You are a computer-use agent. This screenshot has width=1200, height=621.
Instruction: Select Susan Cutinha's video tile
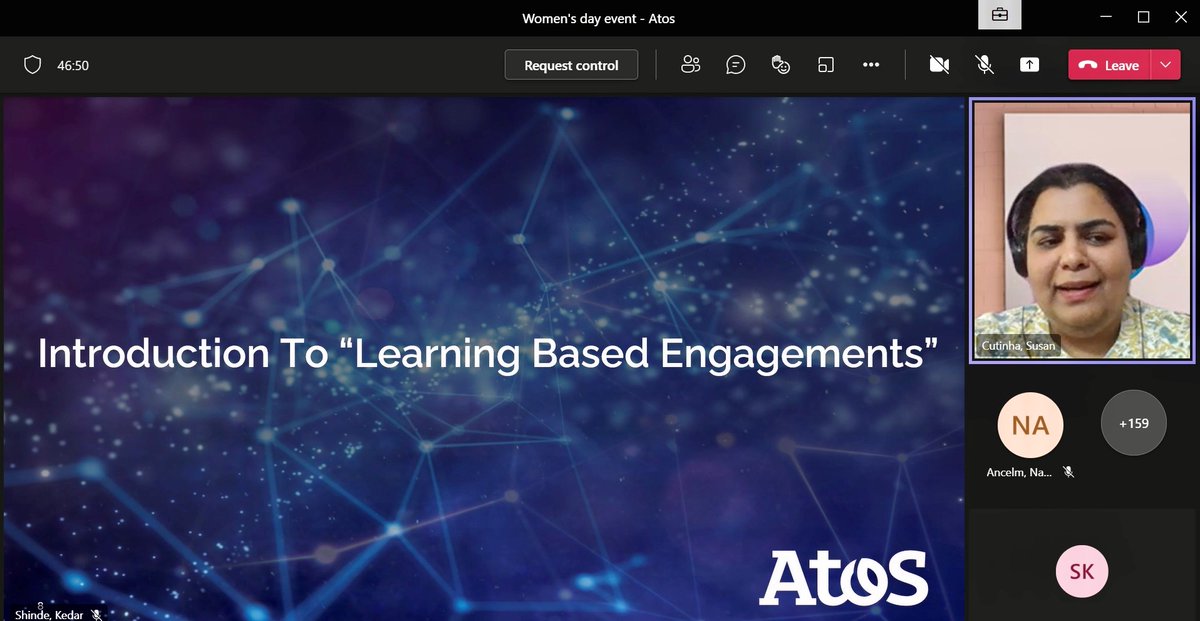click(x=1082, y=230)
